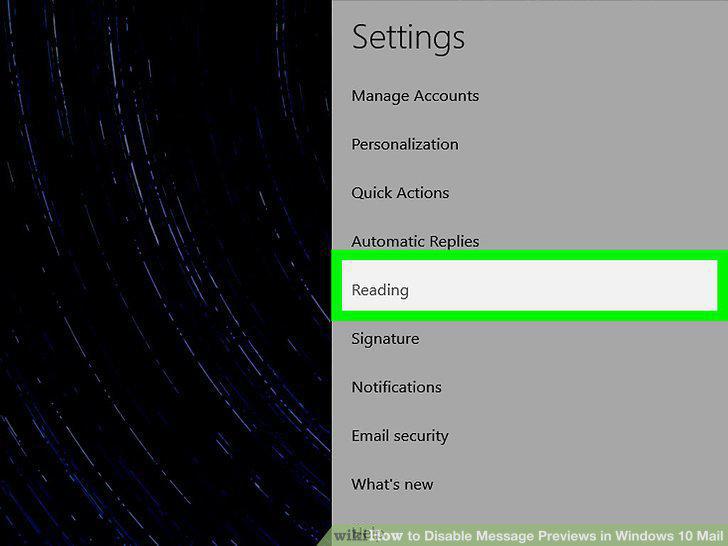
Task: Choose the Reading settings option
Action: pos(529,286)
